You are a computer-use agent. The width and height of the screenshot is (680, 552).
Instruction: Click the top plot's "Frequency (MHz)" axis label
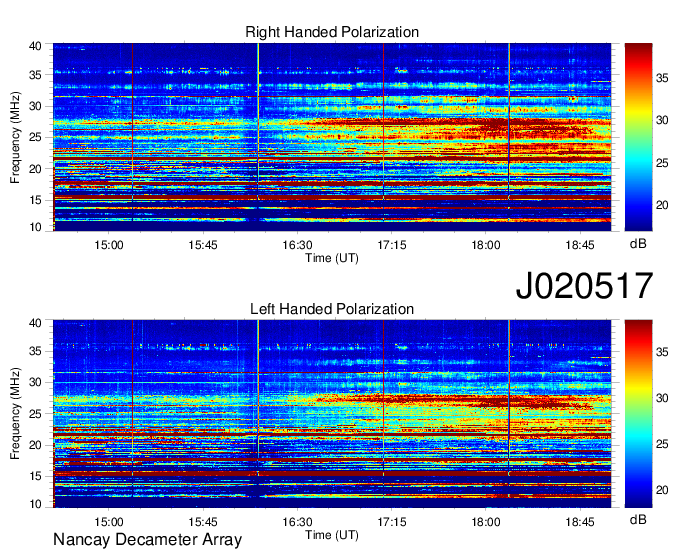[x=15, y=137]
